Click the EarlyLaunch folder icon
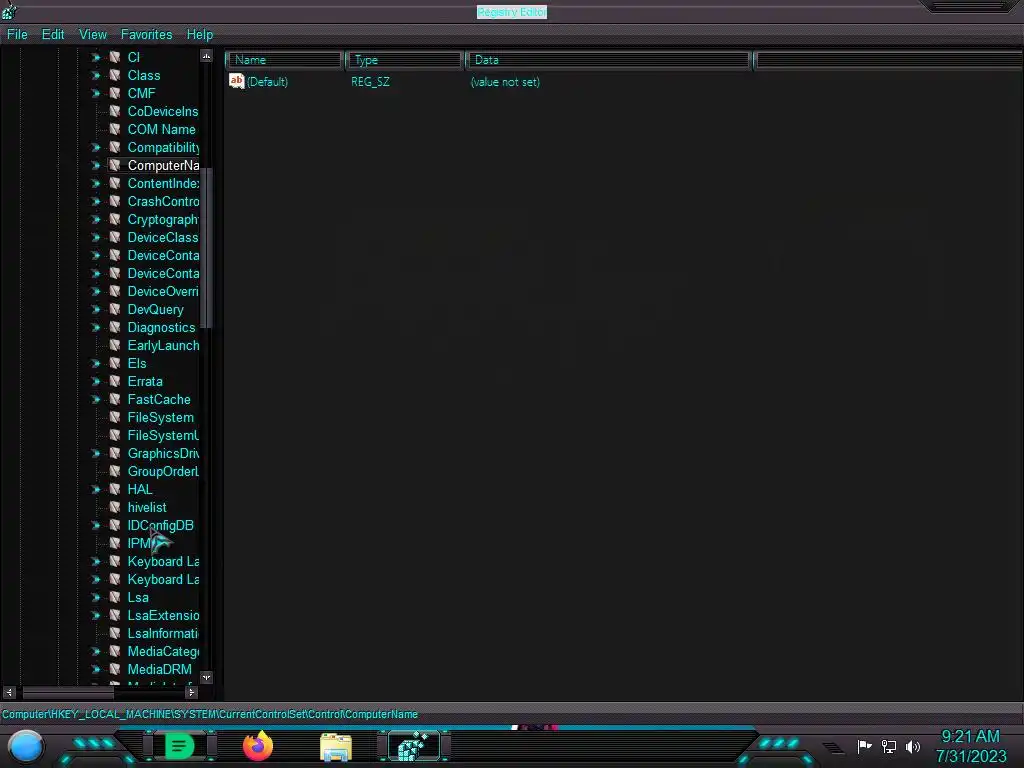The image size is (1024, 768). [x=115, y=345]
